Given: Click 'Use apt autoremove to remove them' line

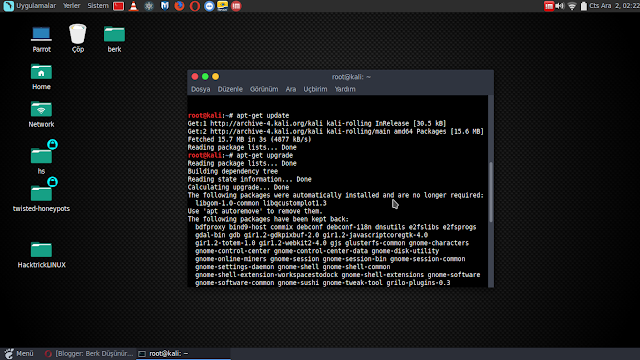Looking at the screenshot, I should (x=255, y=211).
